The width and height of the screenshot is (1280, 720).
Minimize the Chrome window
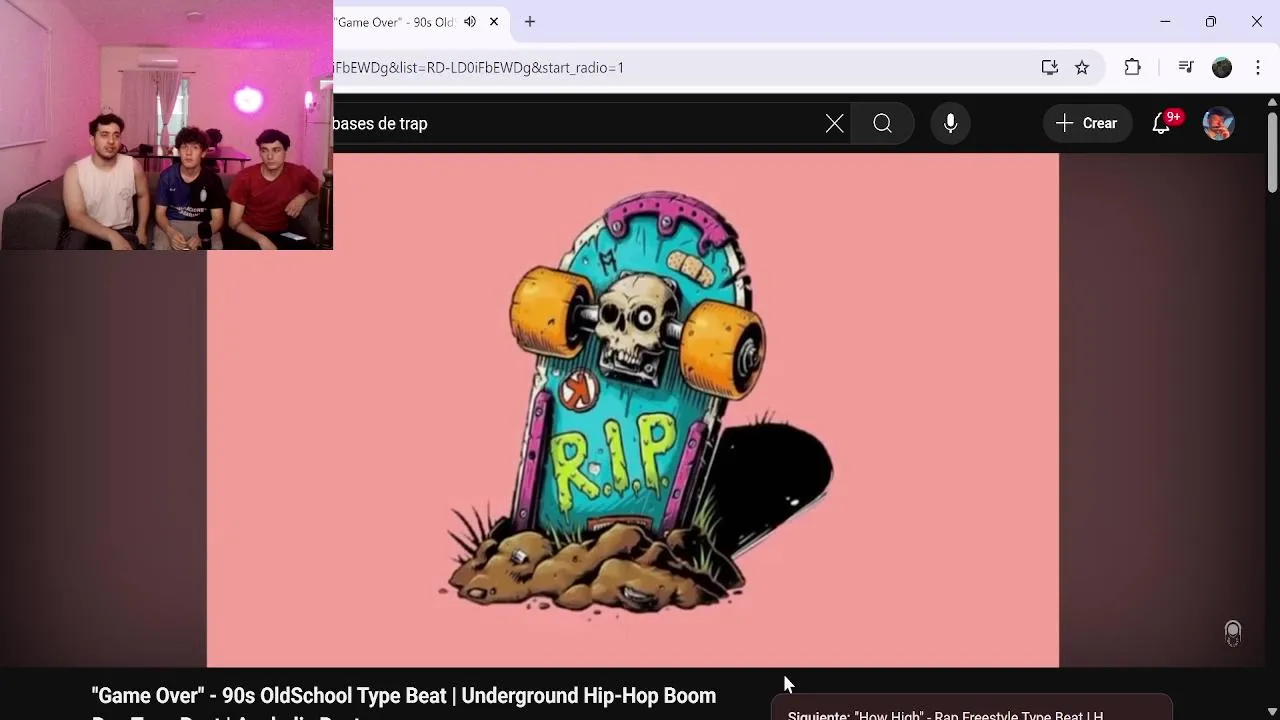[x=1165, y=22]
